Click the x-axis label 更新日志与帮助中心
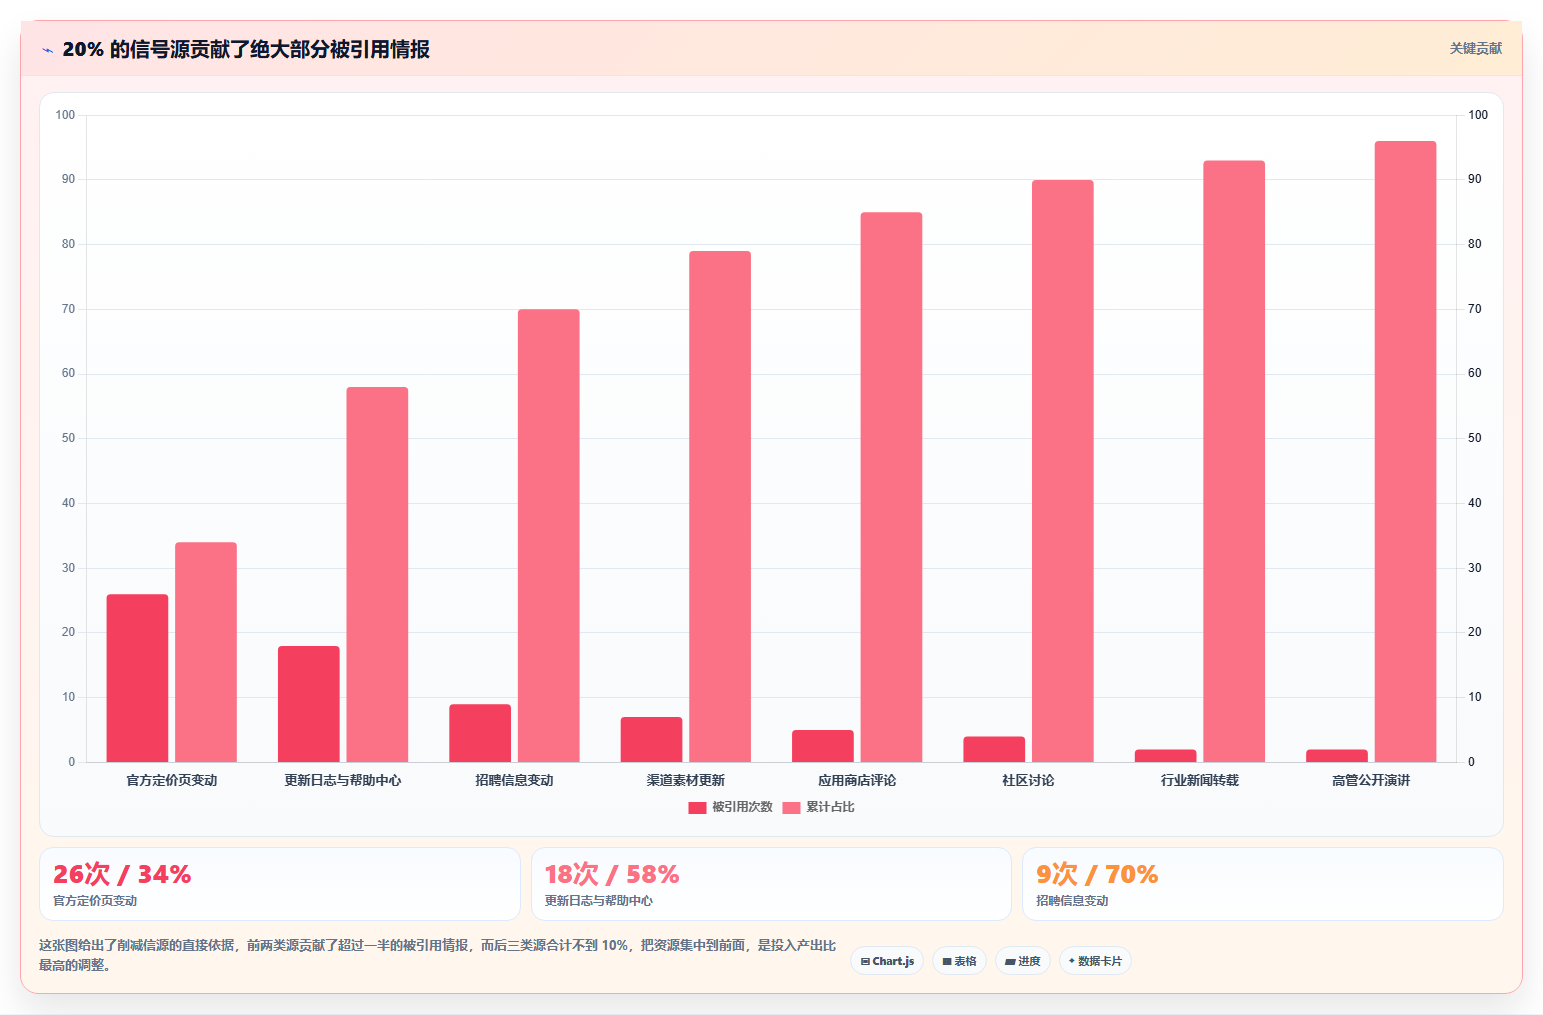Viewport: 1543px width, 1015px height. click(343, 780)
